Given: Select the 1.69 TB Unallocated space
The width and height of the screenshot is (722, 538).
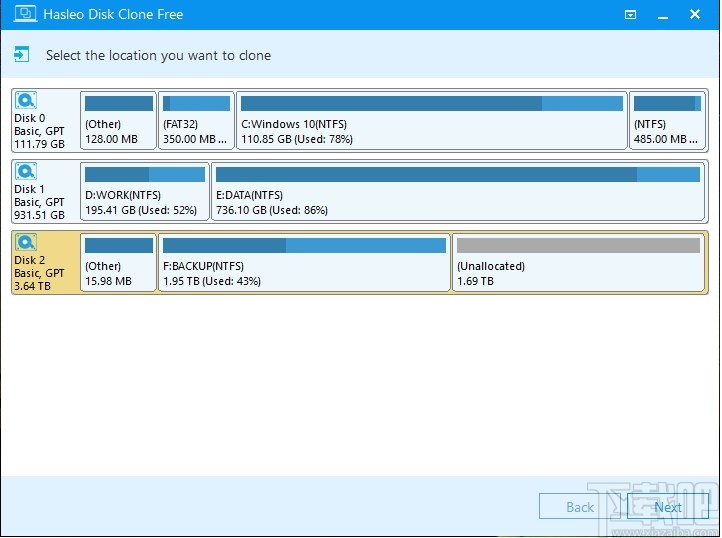Looking at the screenshot, I should [x=578, y=262].
